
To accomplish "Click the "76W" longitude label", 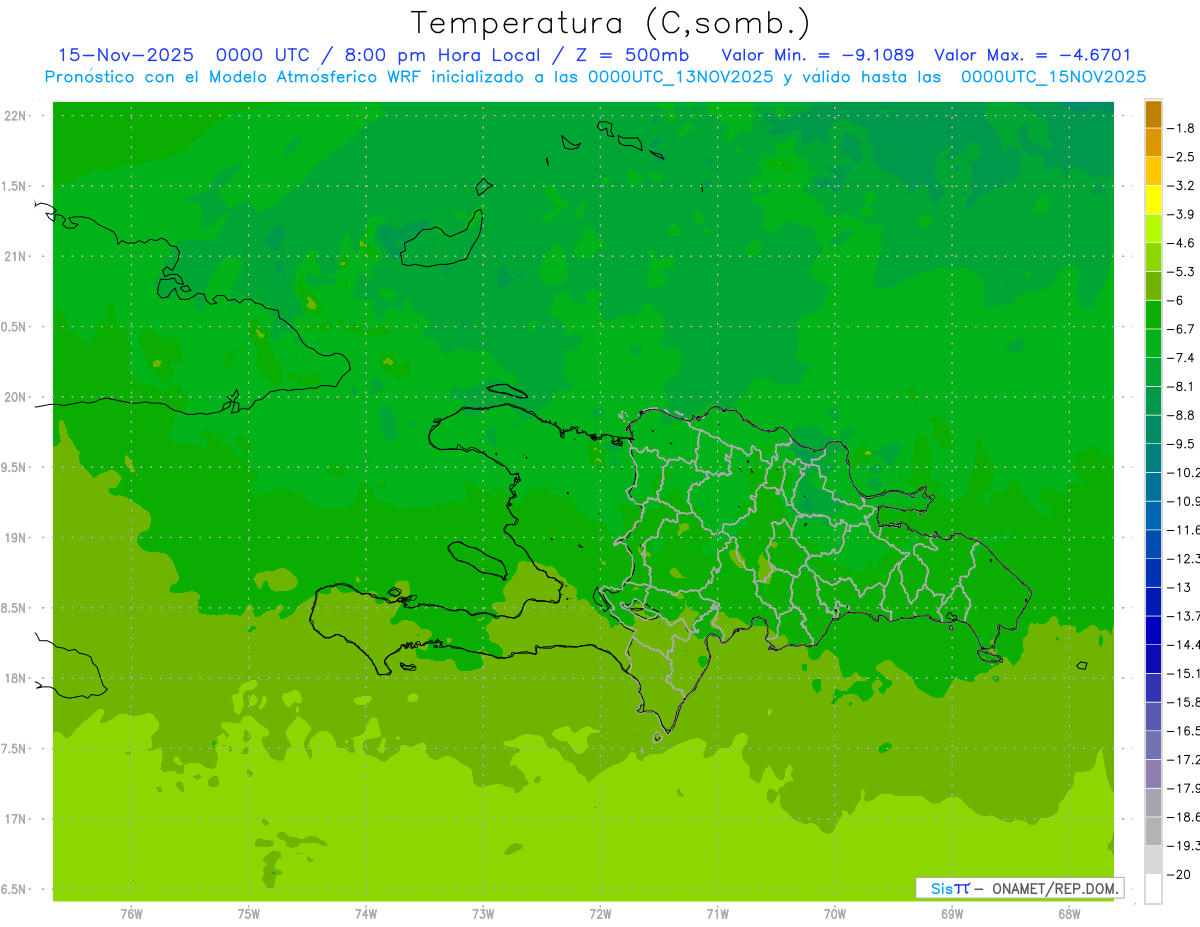I will coord(131,914).
